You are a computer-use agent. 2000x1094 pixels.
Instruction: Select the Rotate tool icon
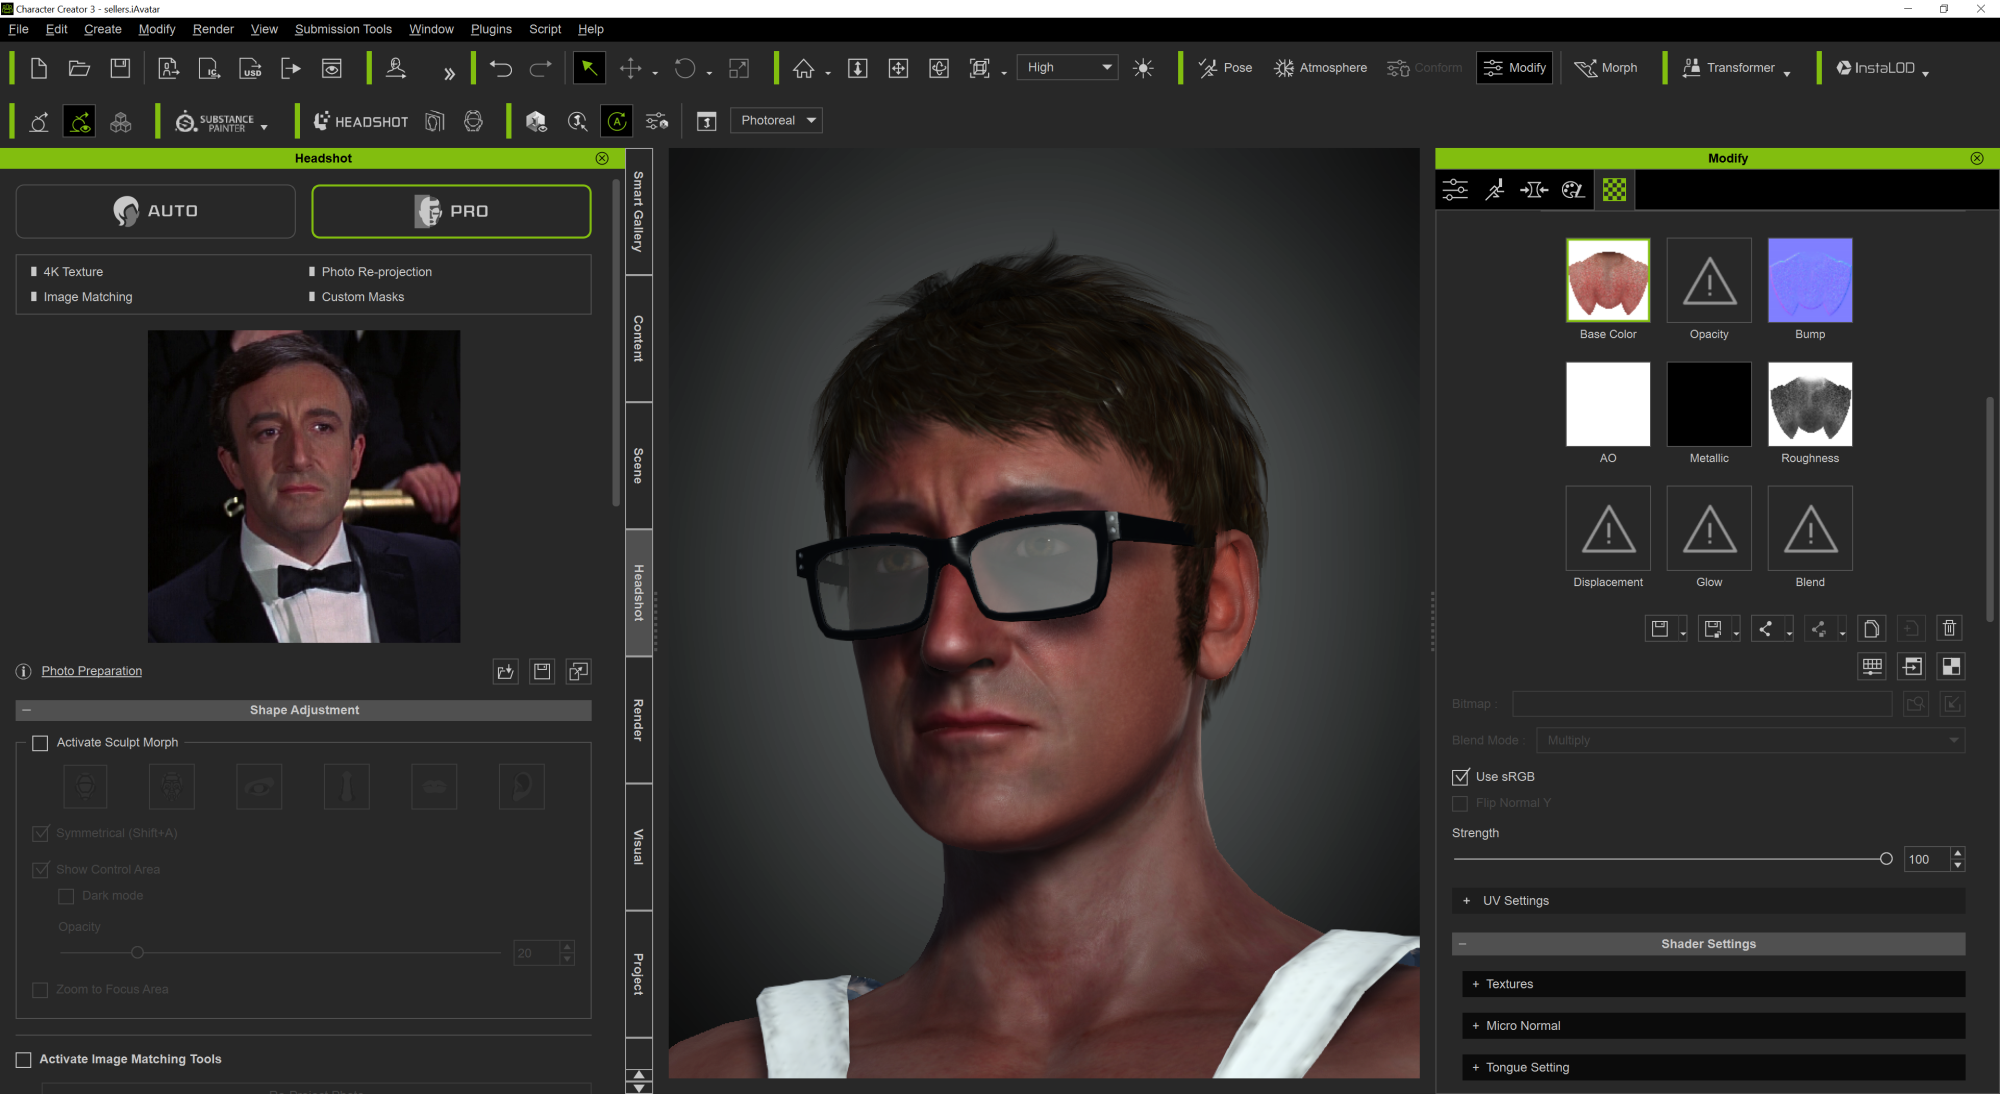pyautogui.click(x=685, y=68)
